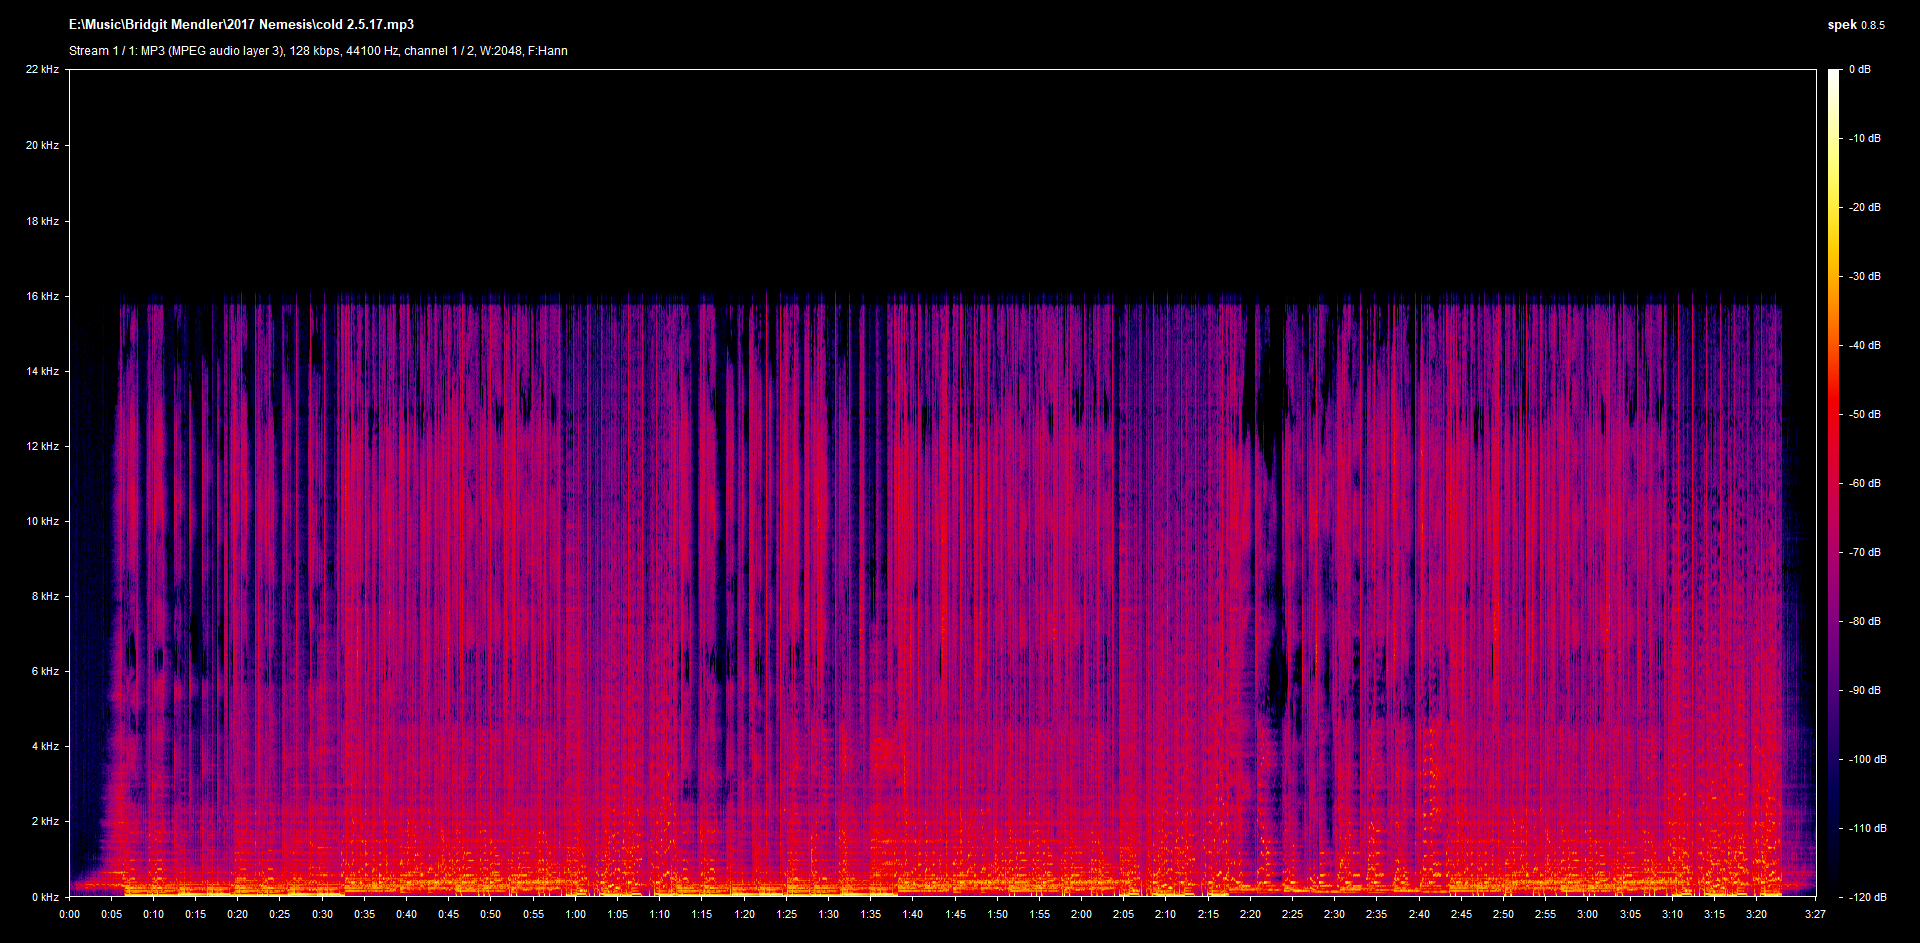The width and height of the screenshot is (1920, 943).
Task: Click the -100 dB scale label
Action: [1866, 759]
